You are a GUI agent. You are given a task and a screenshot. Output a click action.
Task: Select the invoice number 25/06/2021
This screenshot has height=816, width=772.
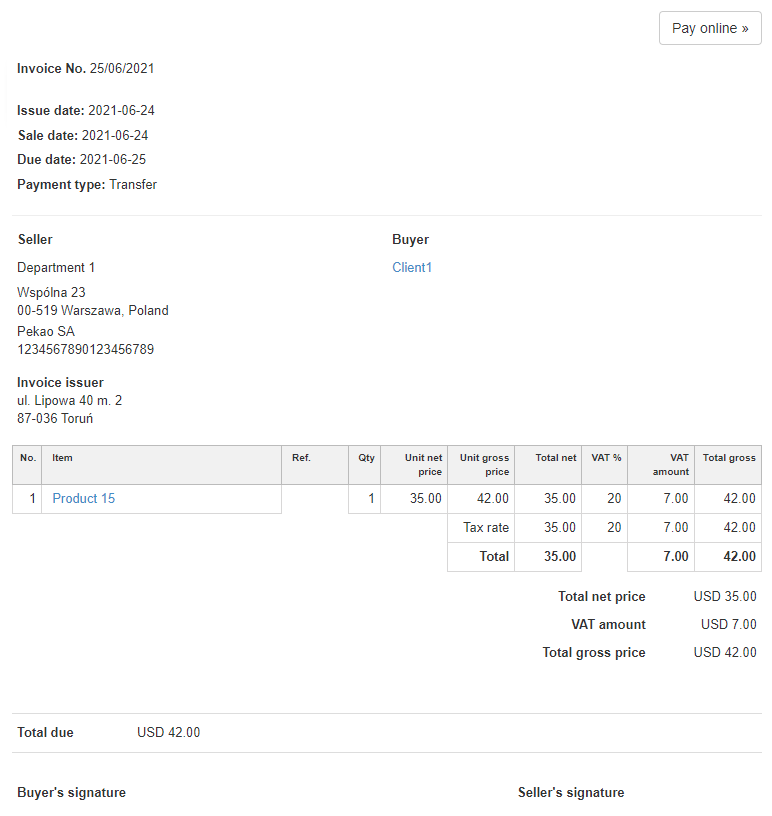122,69
